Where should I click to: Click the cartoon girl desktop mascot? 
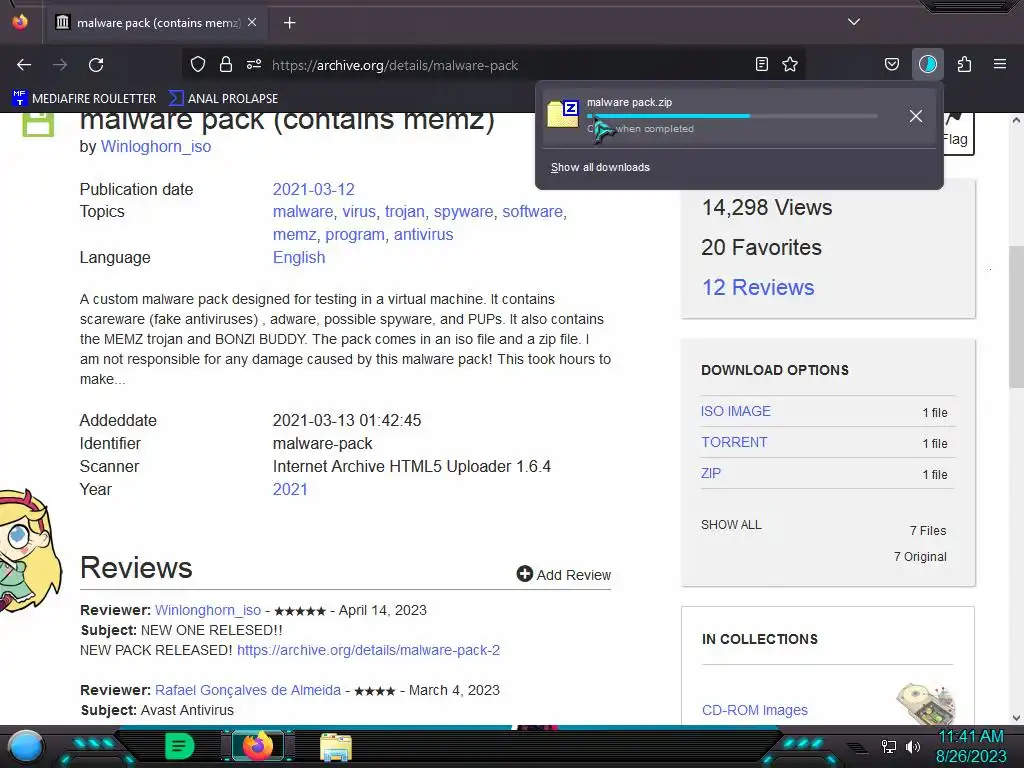point(29,552)
